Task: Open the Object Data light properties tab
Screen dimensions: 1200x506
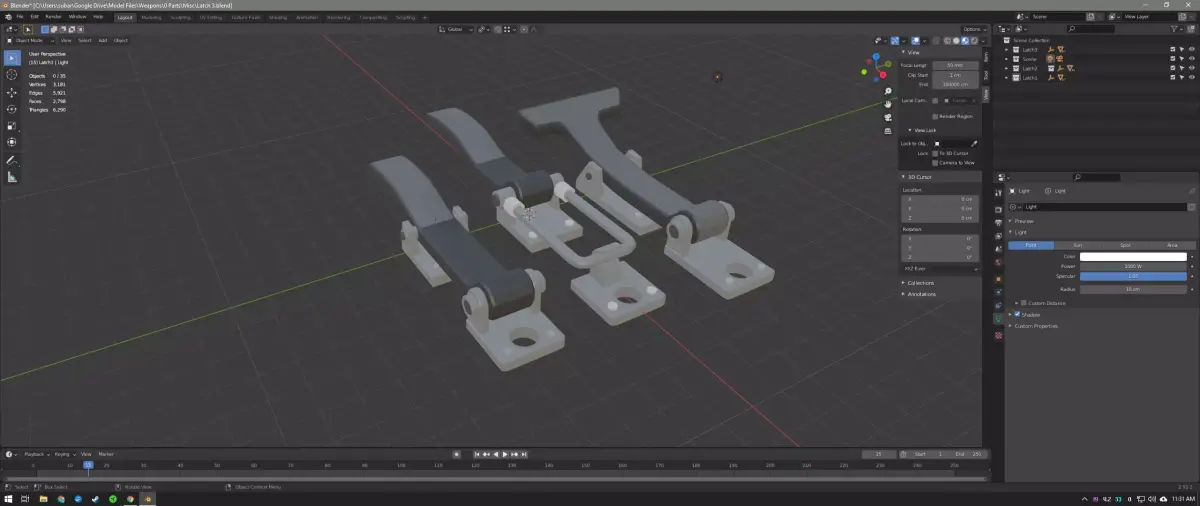Action: click(x=999, y=319)
